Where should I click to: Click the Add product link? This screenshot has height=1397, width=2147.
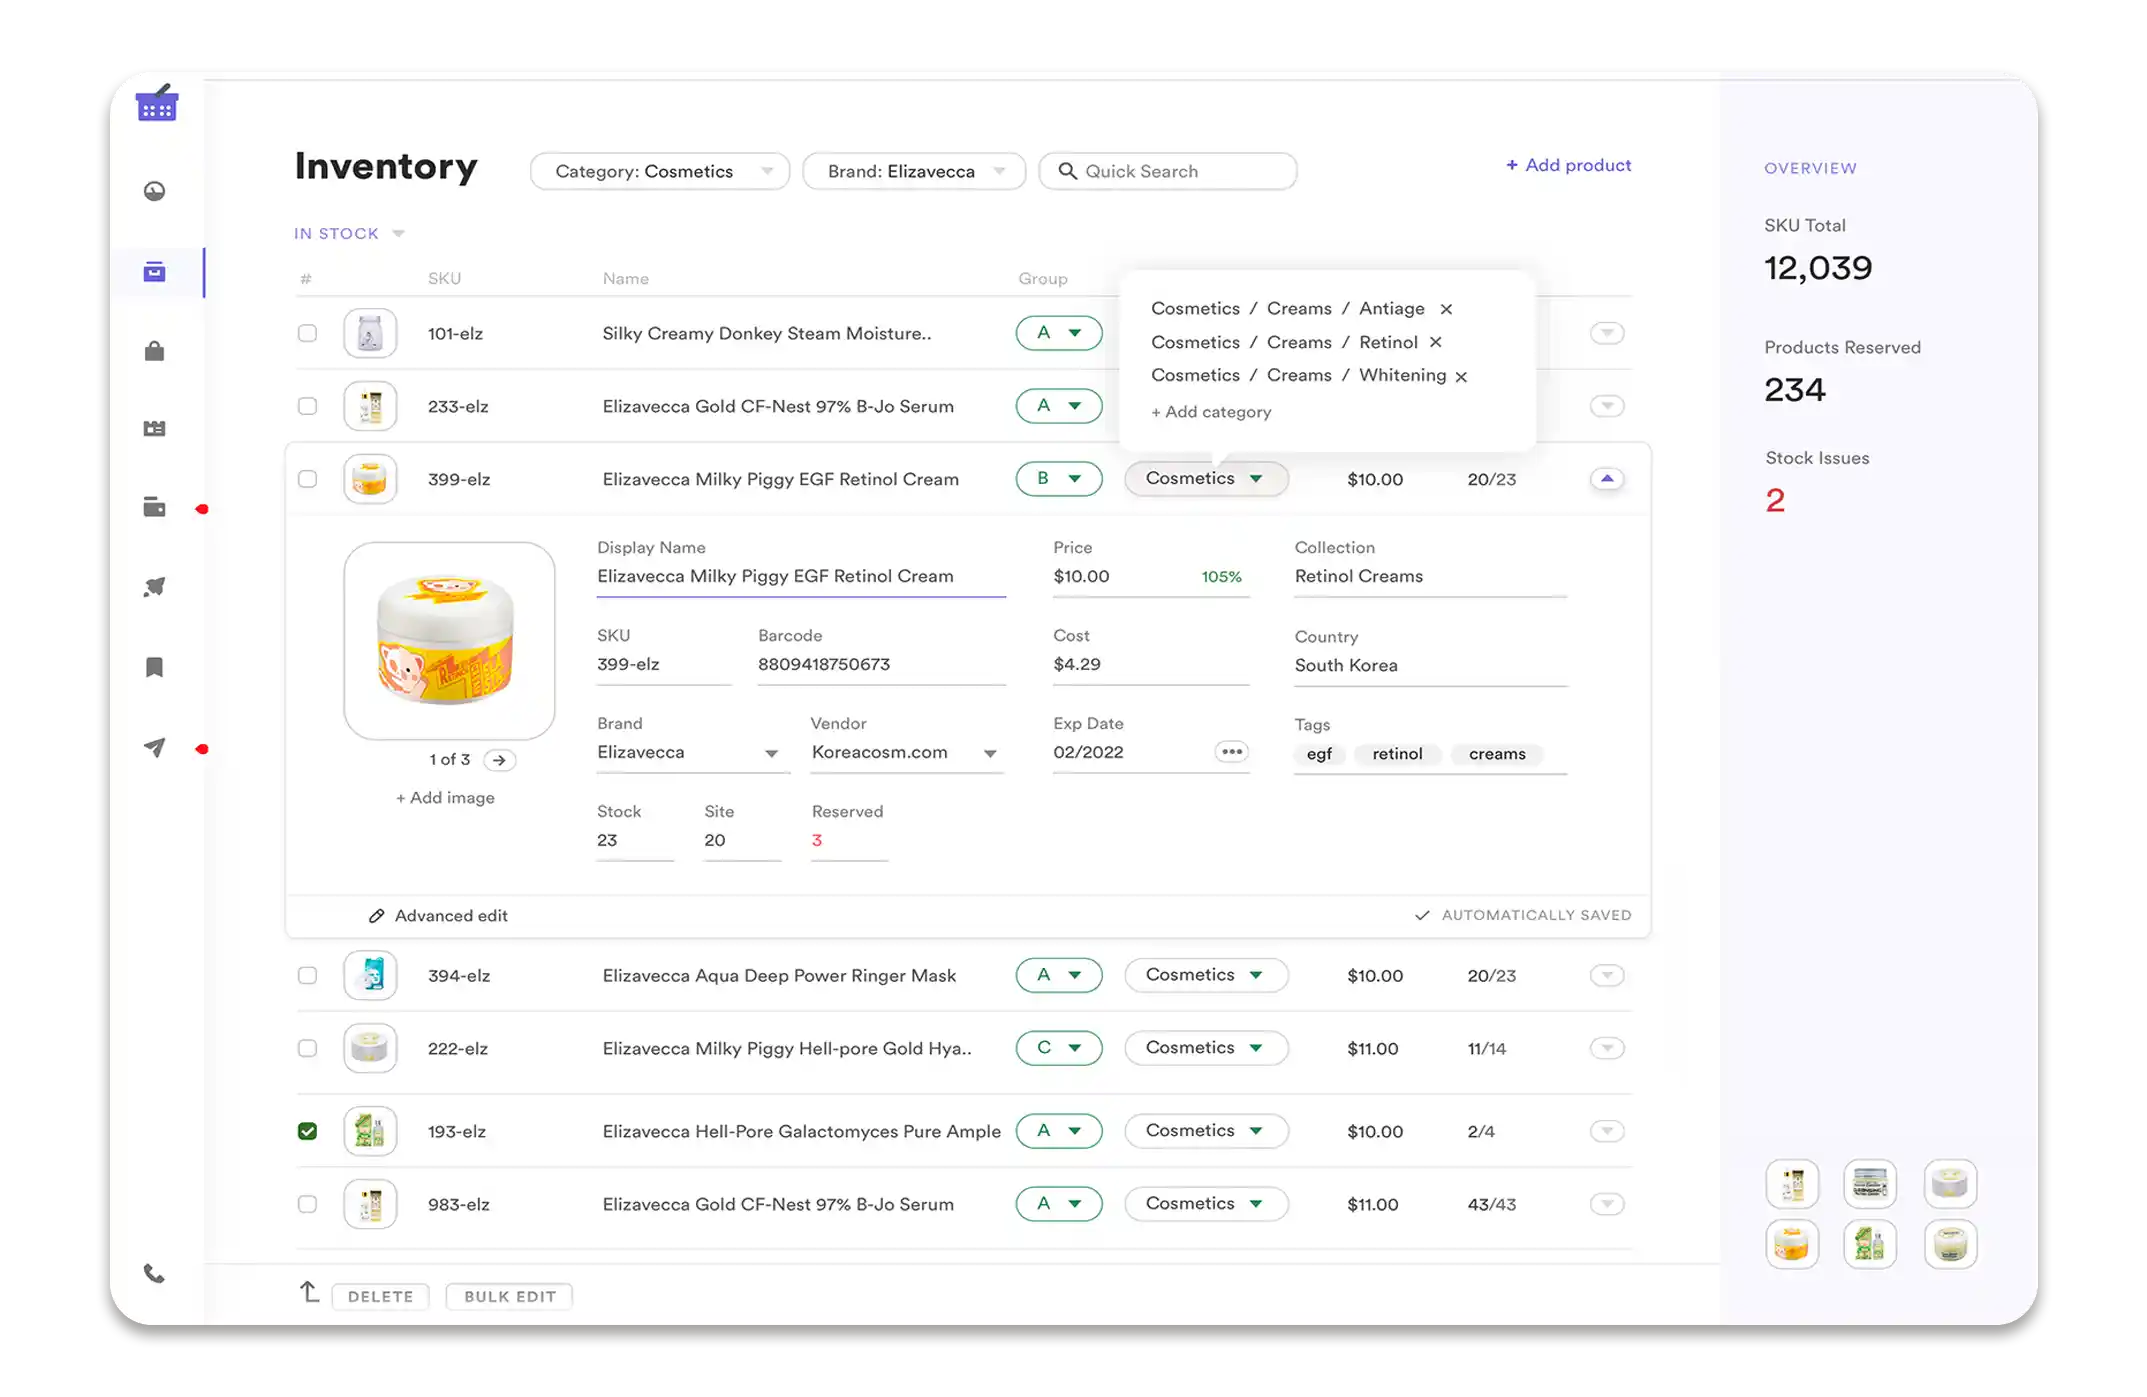coord(1567,165)
